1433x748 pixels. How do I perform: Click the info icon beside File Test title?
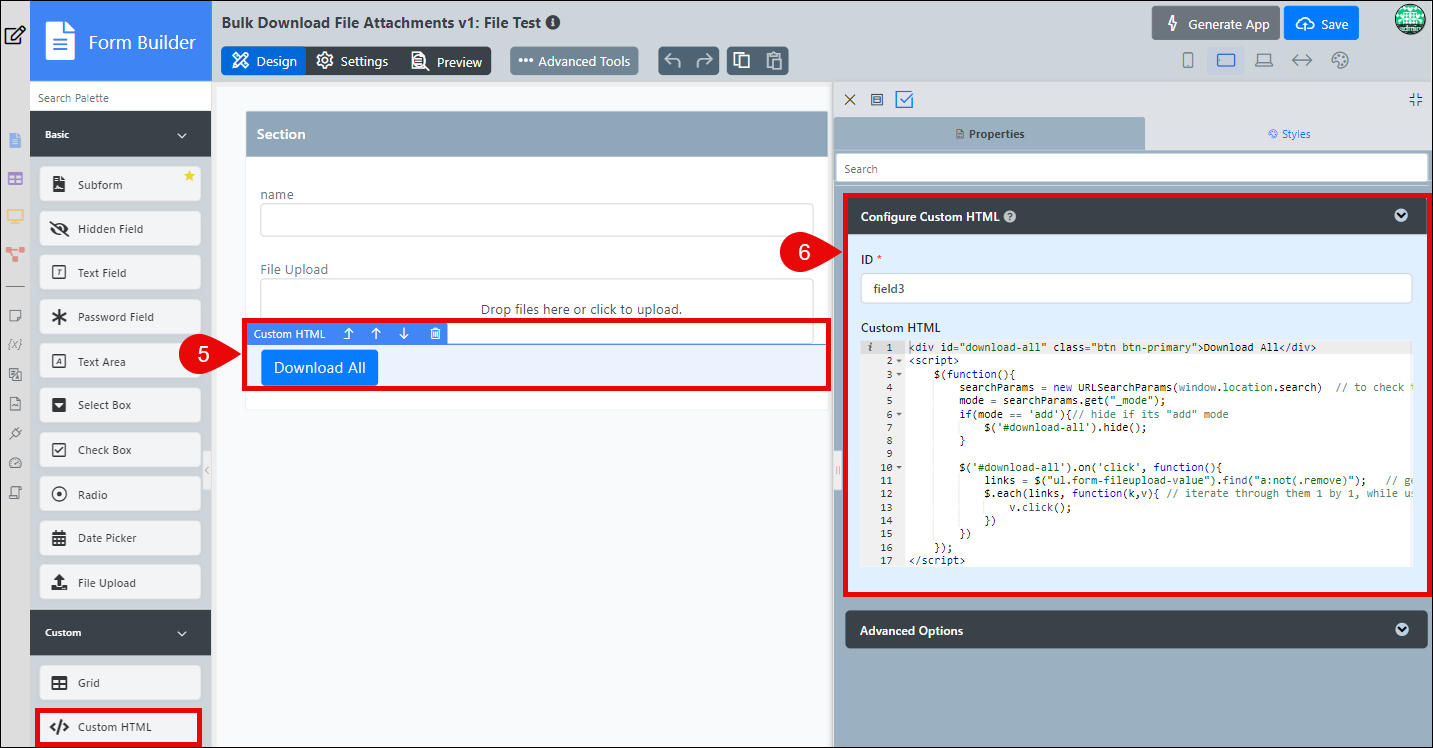(x=554, y=21)
